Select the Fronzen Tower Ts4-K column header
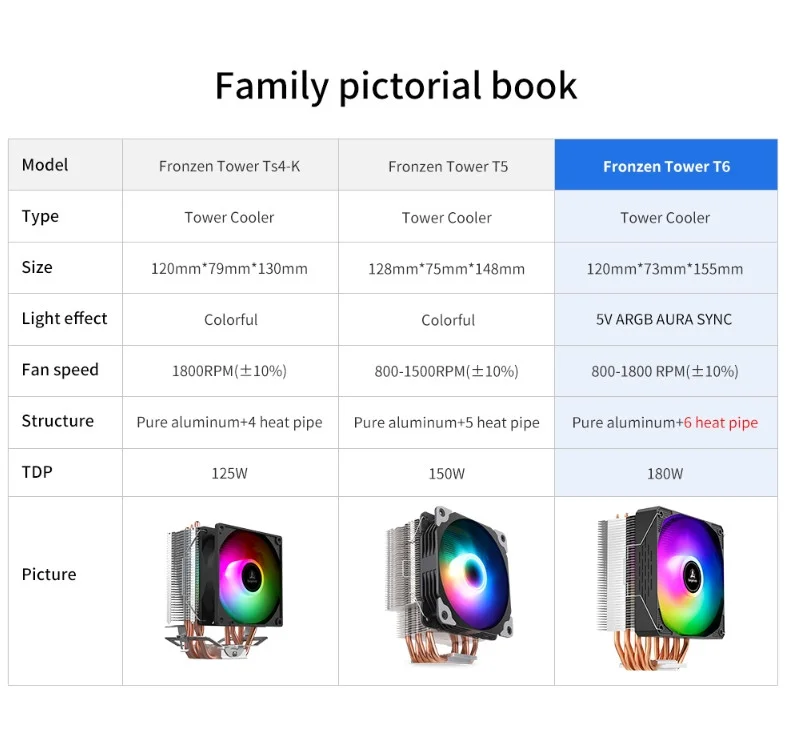Image resolution: width=790 pixels, height=747 pixels. click(x=230, y=166)
